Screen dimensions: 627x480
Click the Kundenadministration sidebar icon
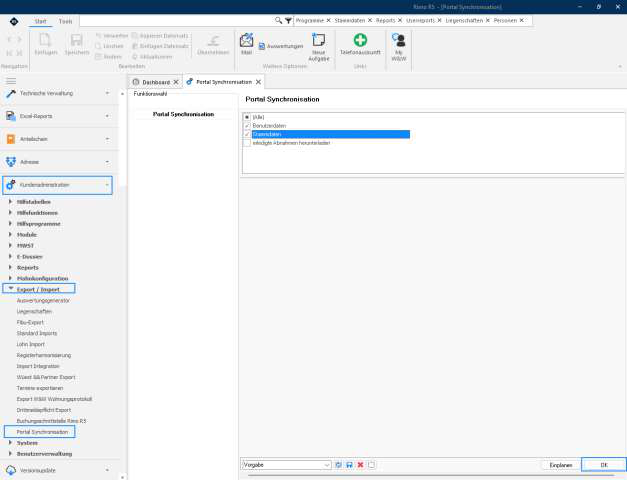click(x=11, y=185)
